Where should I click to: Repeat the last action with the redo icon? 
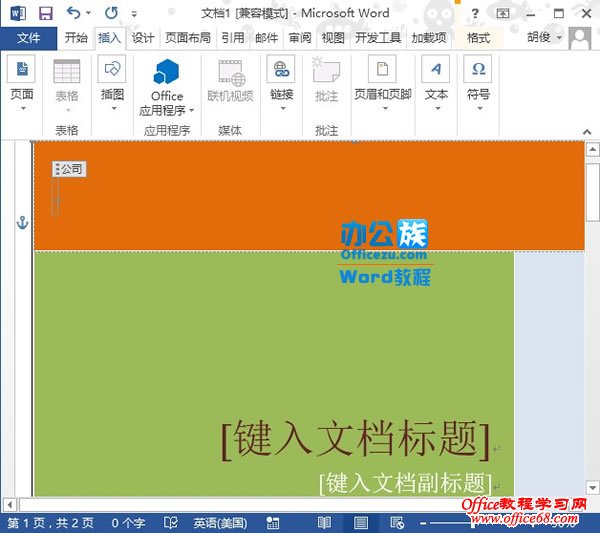click(111, 13)
